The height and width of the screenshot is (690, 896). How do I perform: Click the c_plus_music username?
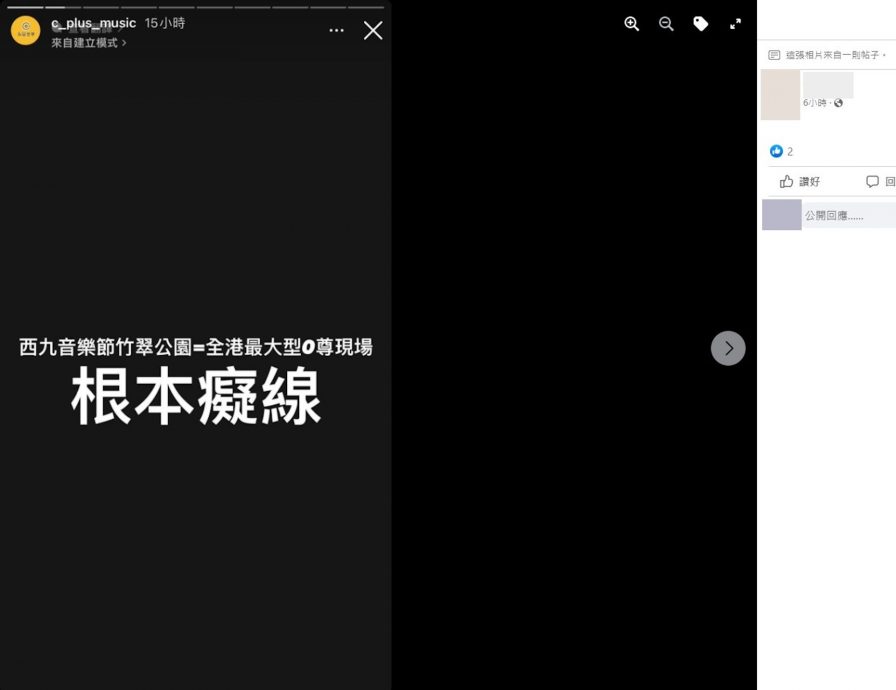93,22
